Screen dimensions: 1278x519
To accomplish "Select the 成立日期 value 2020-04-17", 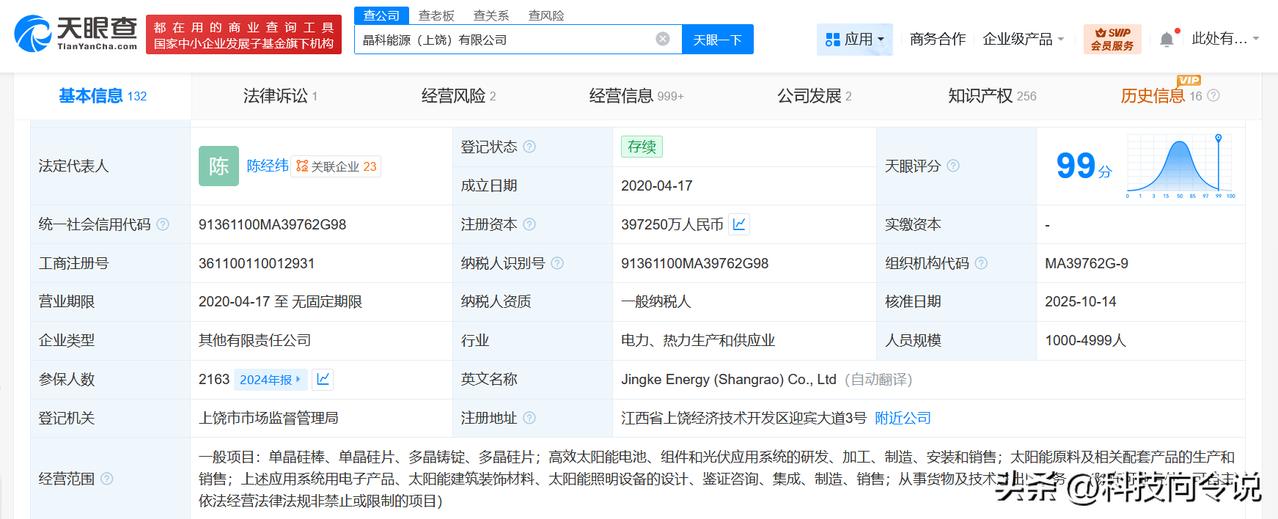I will point(656,186).
